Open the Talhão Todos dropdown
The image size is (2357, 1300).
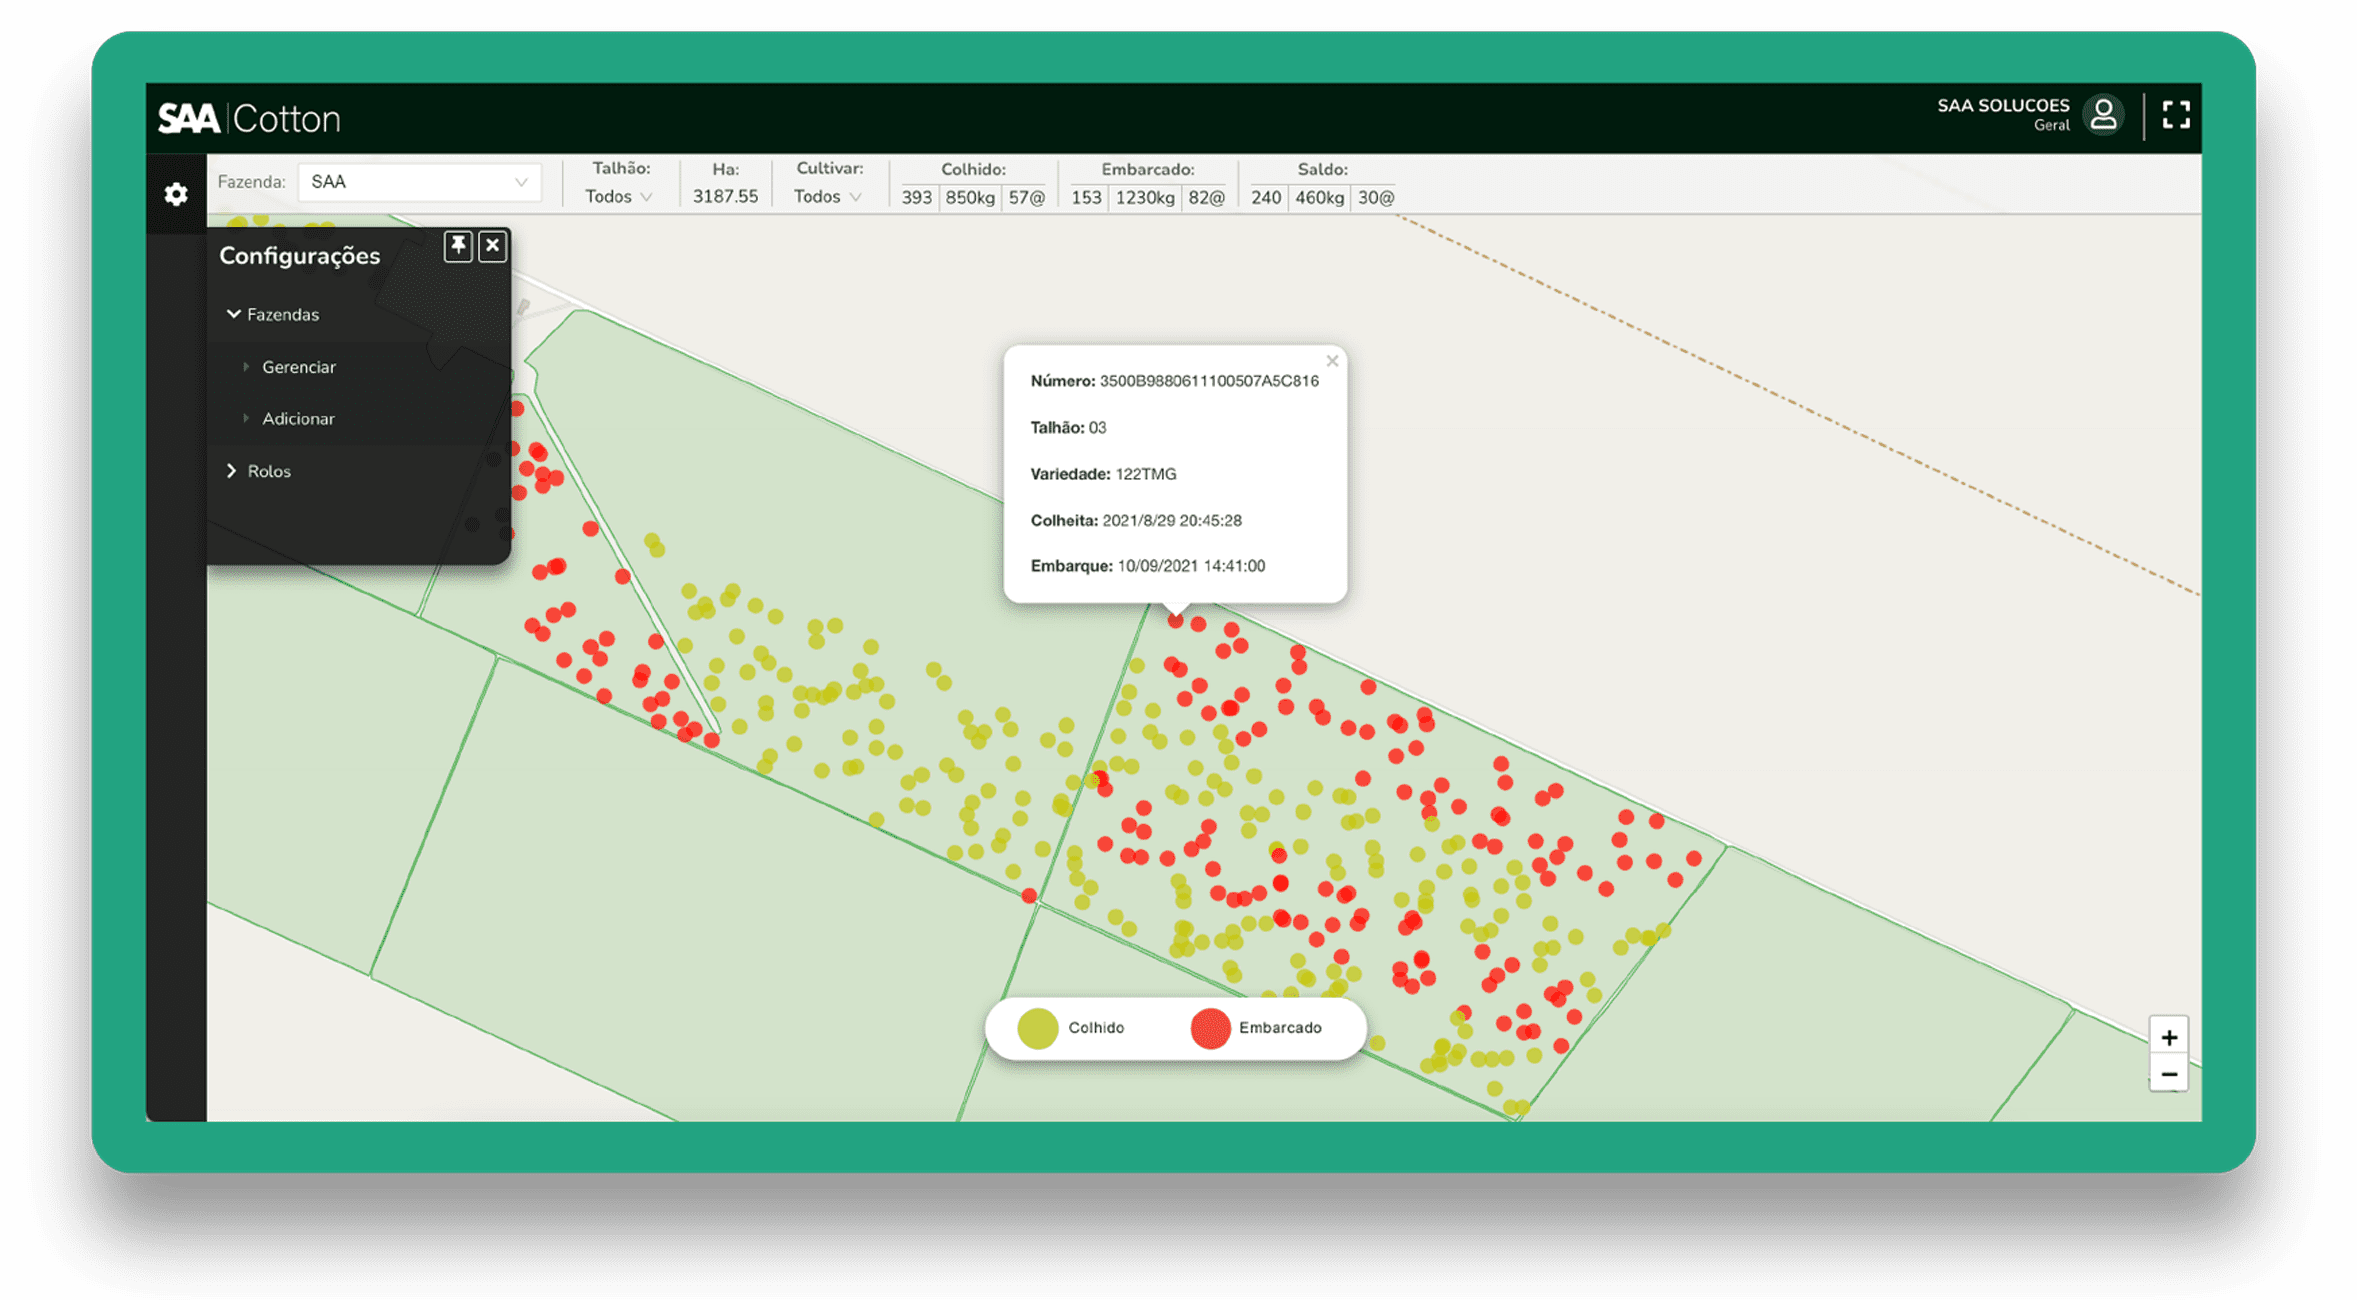click(618, 197)
